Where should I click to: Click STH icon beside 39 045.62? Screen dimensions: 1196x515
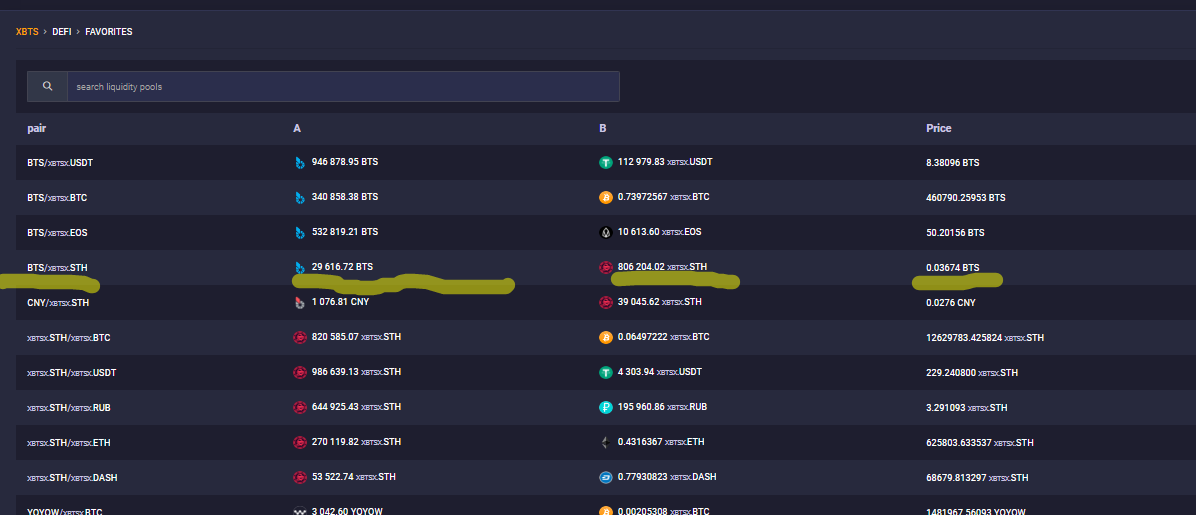tap(606, 303)
